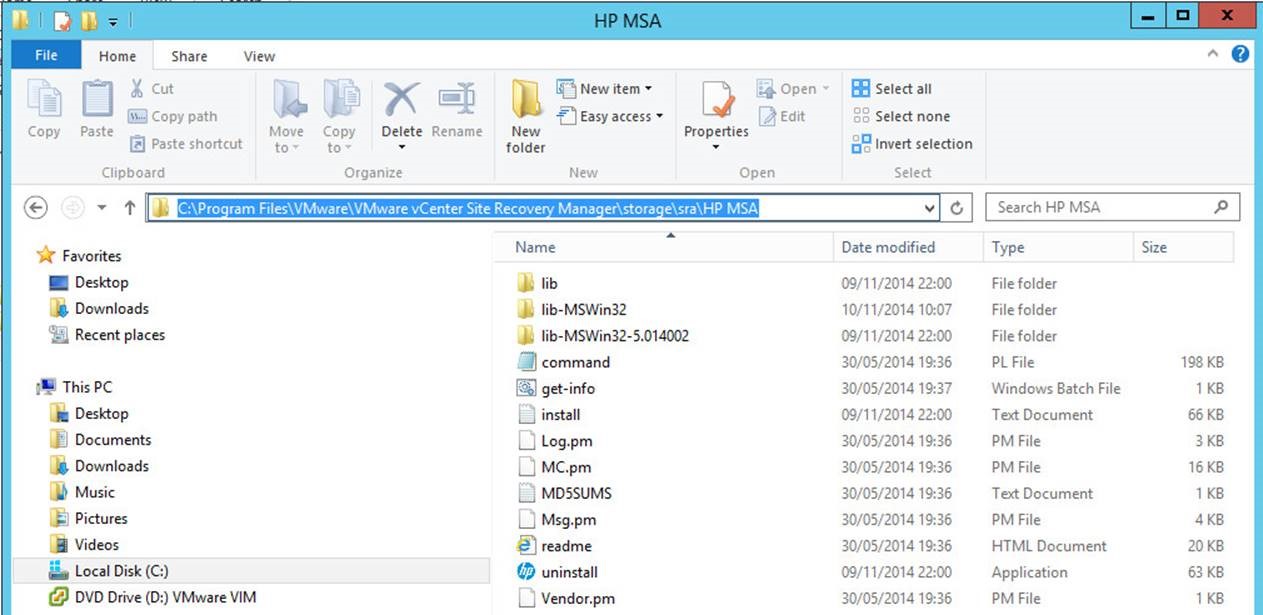
Task: Click the Delete red X icon
Action: pos(401,101)
